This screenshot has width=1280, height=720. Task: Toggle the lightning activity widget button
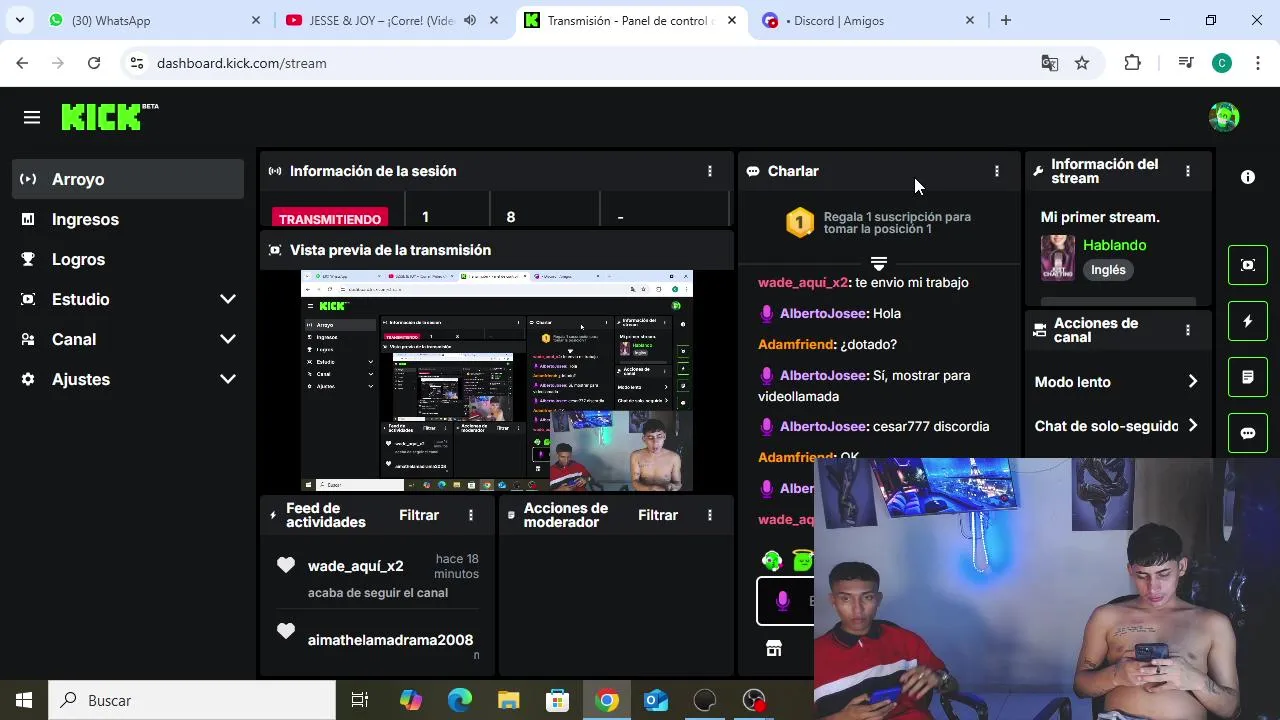click(1248, 321)
